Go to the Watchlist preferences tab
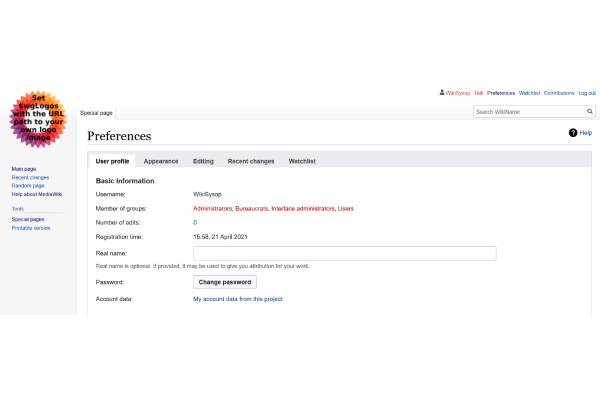This screenshot has width=600, height=400. (302, 160)
